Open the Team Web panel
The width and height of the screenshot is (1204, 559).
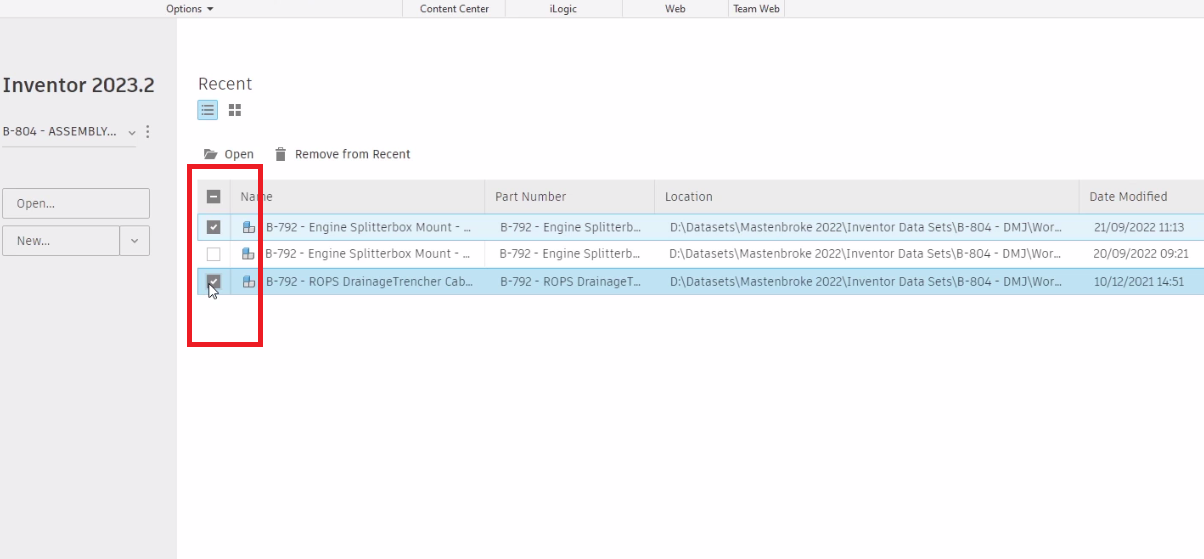click(756, 9)
